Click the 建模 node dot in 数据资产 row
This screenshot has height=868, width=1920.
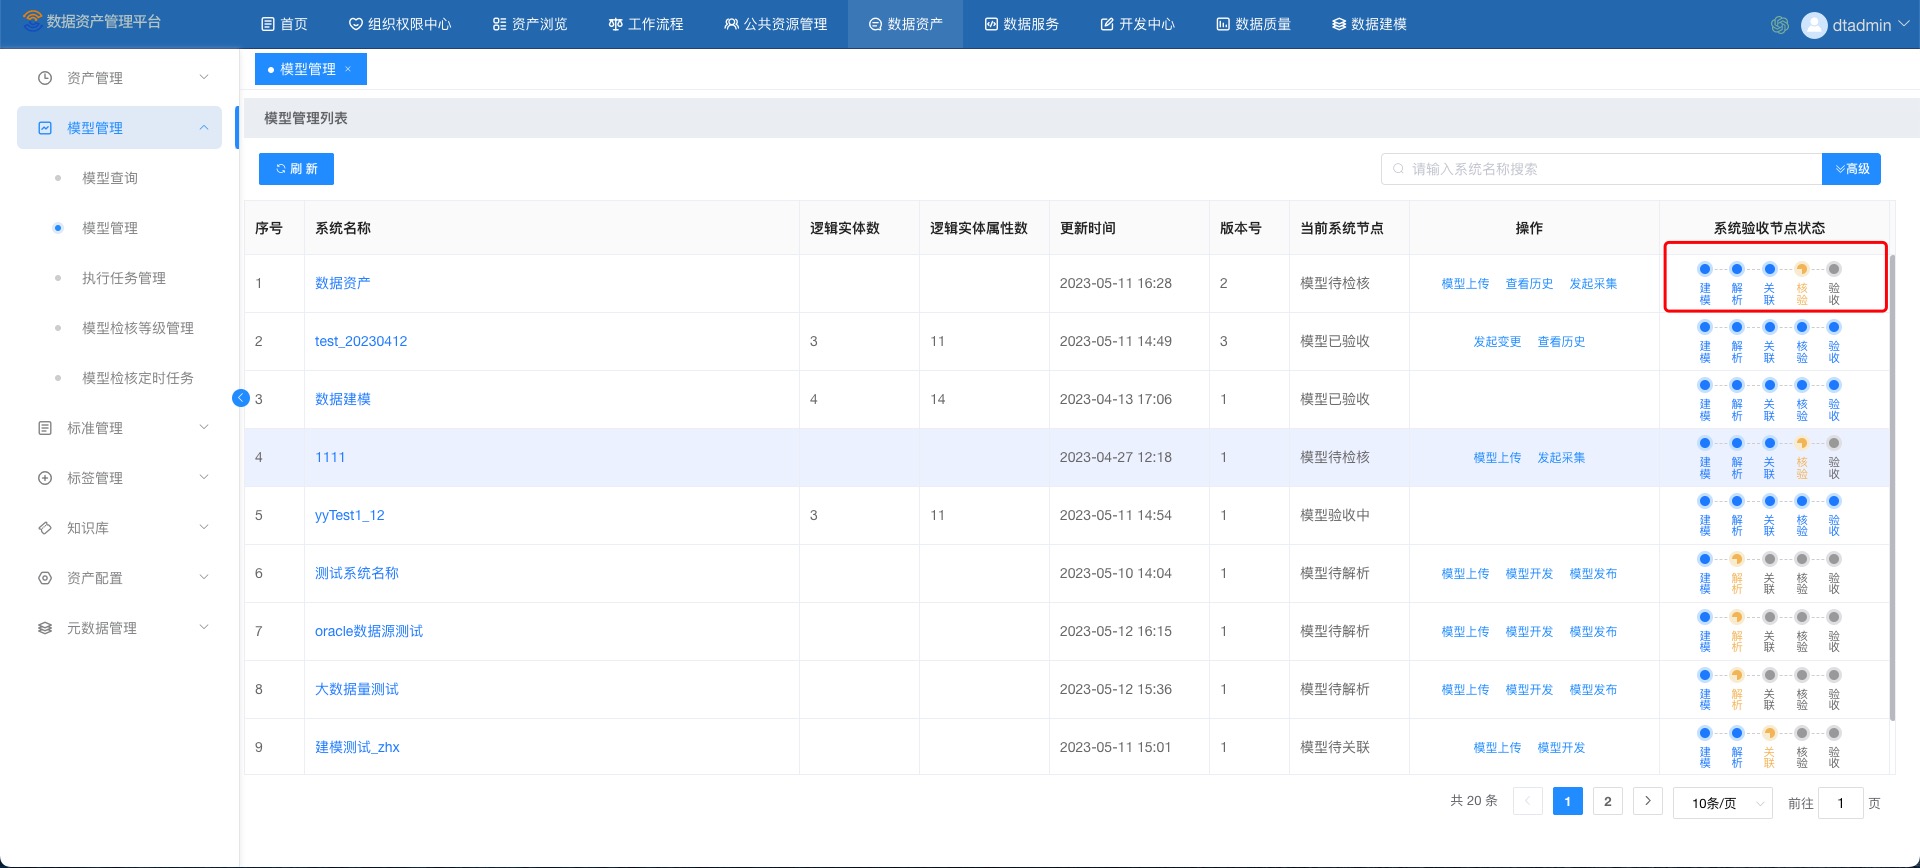[x=1705, y=269]
